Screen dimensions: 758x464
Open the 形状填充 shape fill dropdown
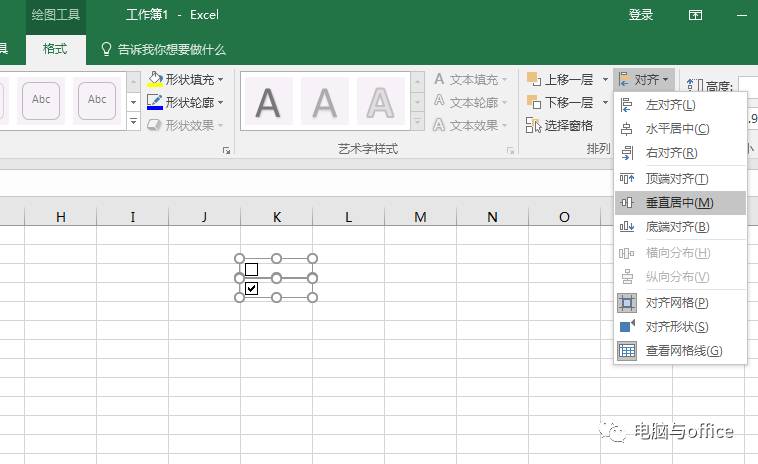click(220, 79)
